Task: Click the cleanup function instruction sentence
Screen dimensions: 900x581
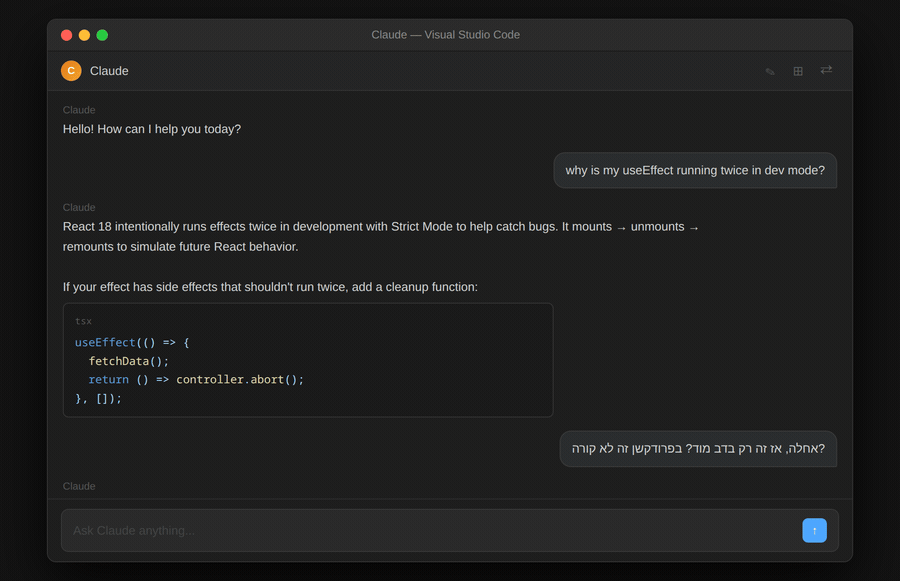Action: pos(270,287)
